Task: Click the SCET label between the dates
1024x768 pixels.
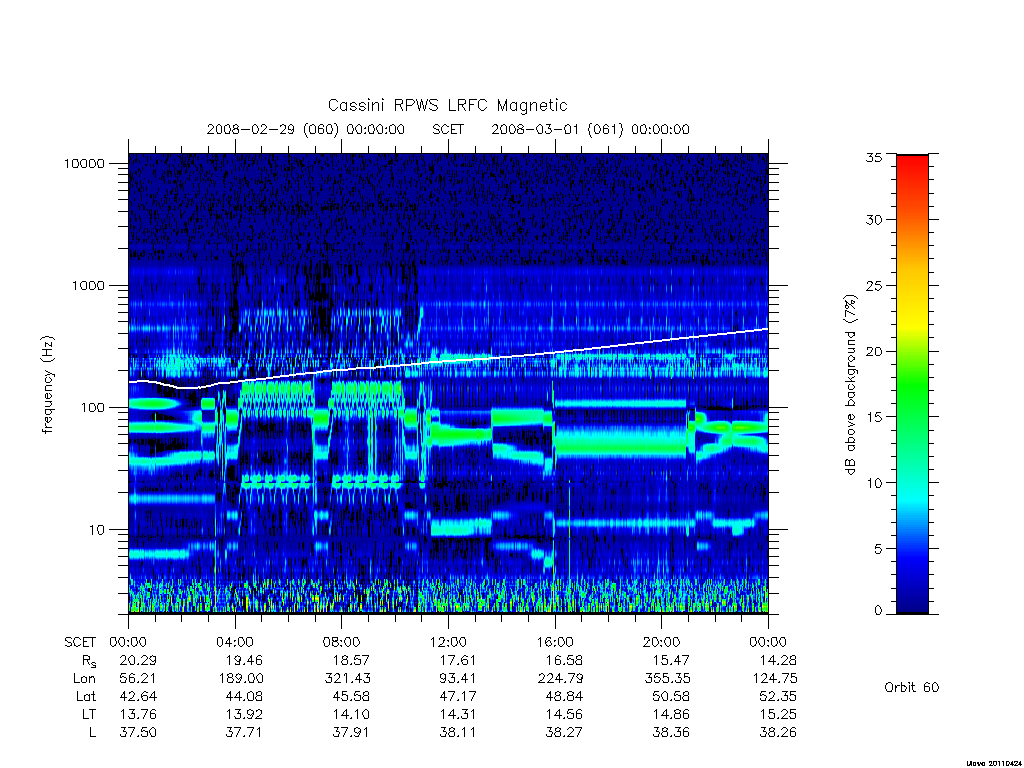Action: click(x=448, y=129)
